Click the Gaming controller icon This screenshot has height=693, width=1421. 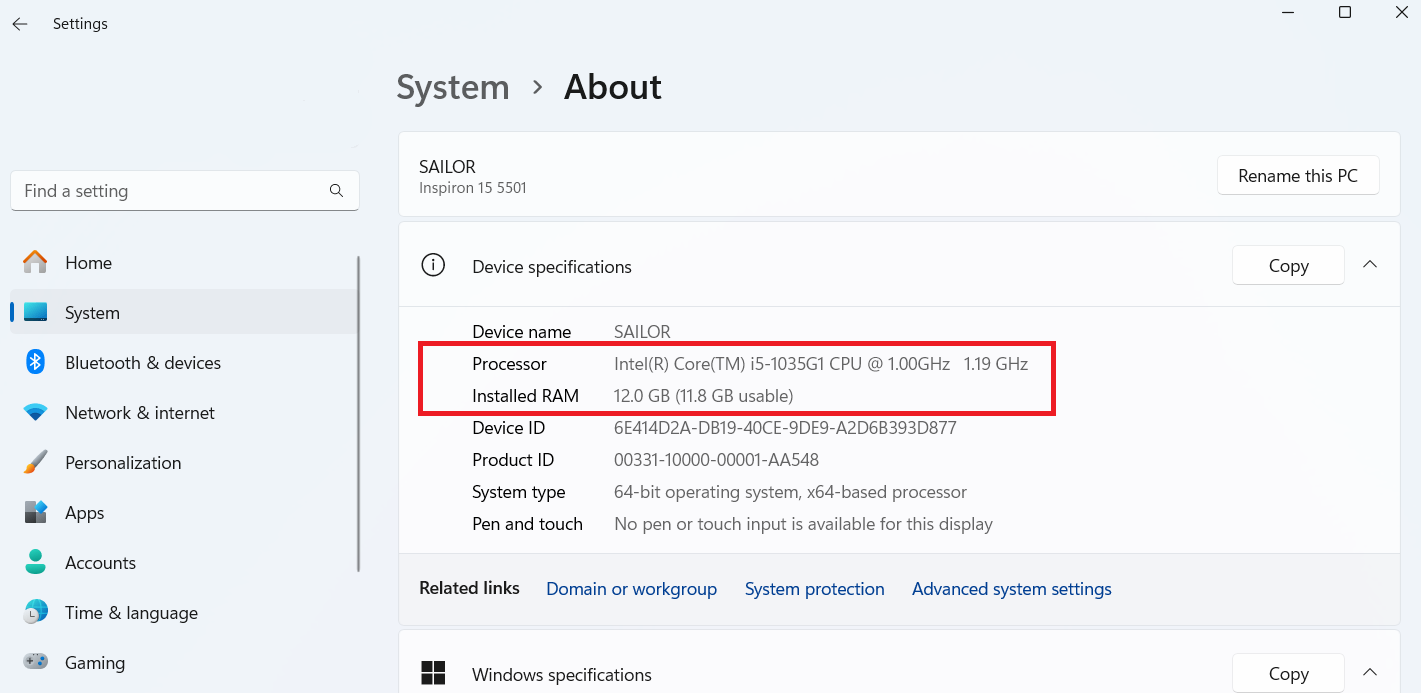[x=35, y=662]
